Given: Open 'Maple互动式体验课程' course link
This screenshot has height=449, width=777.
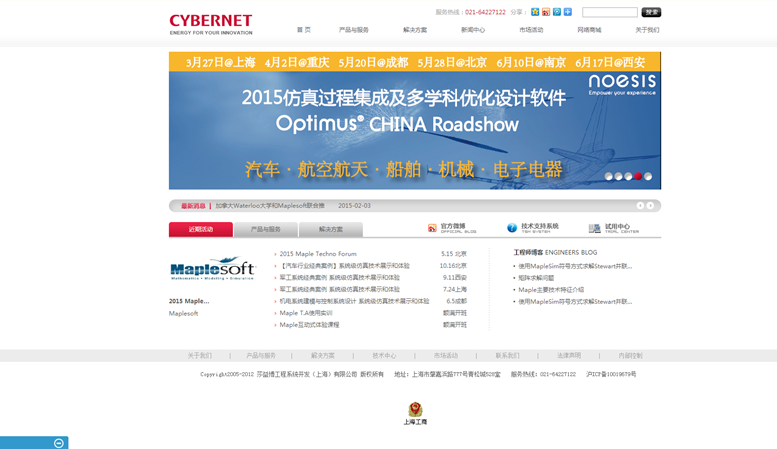Looking at the screenshot, I should 309,325.
